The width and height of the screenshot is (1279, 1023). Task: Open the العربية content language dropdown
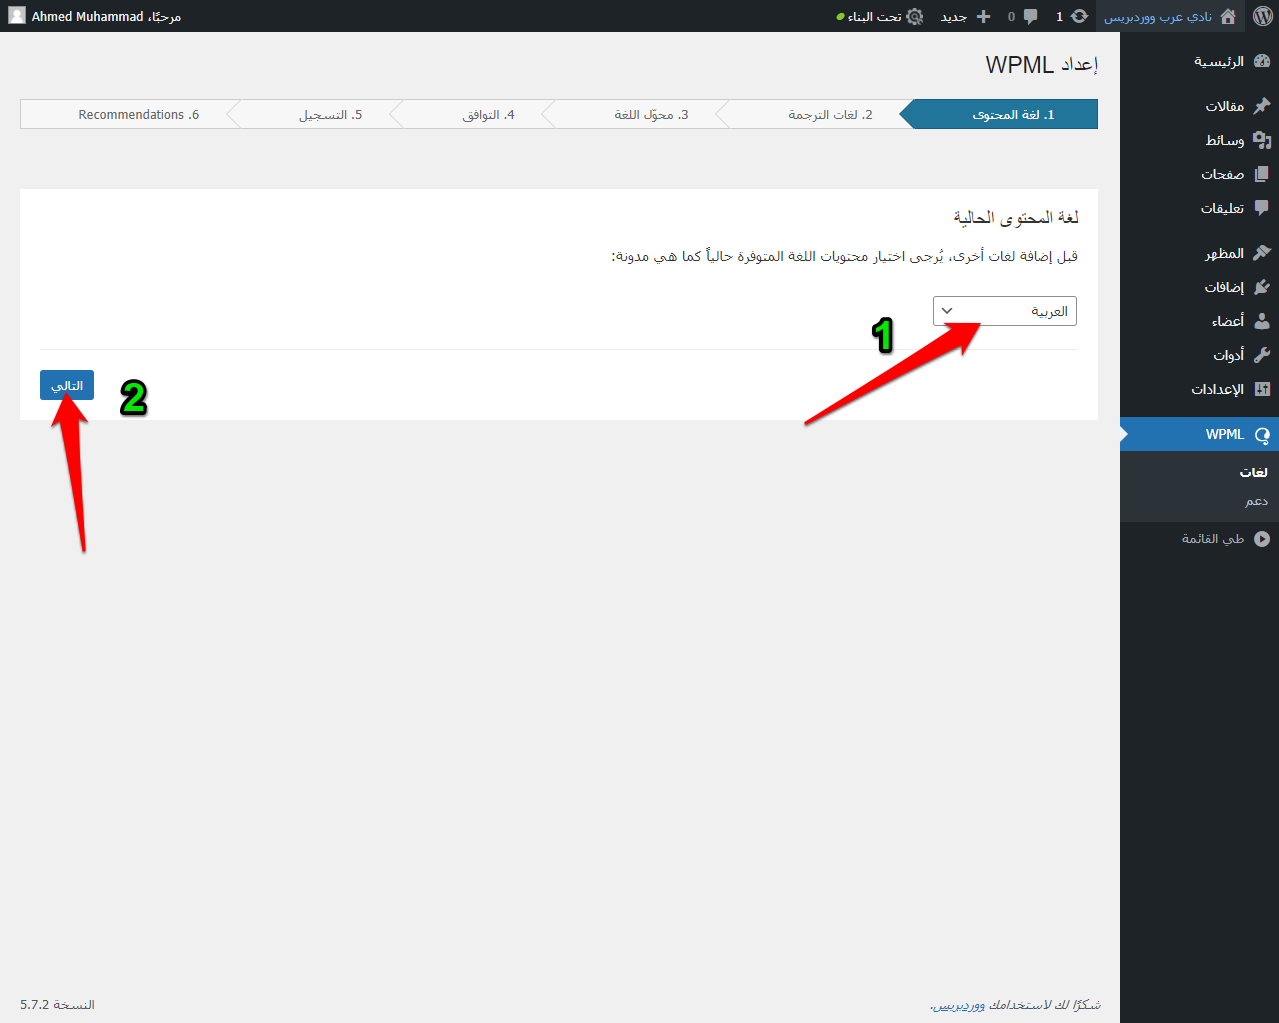1005,311
